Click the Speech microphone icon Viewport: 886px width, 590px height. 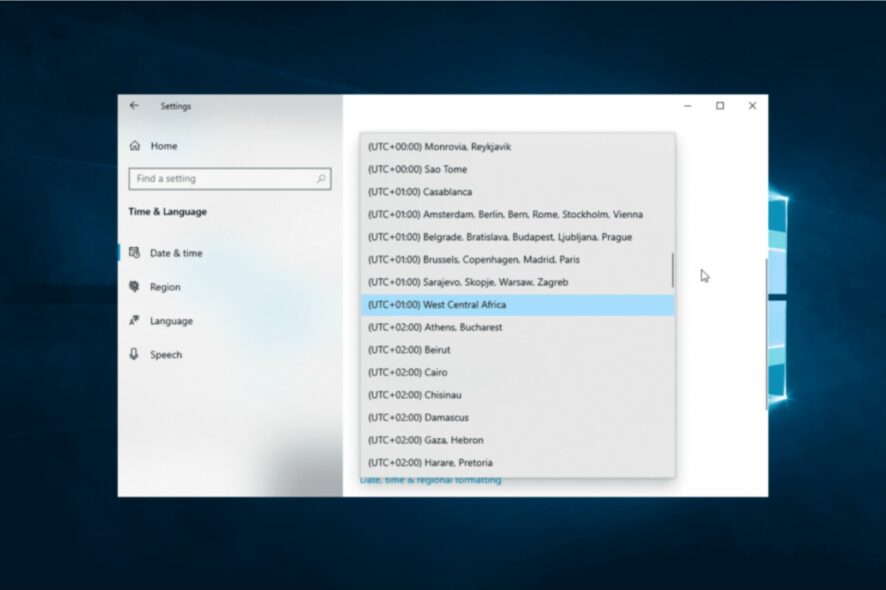click(x=134, y=354)
